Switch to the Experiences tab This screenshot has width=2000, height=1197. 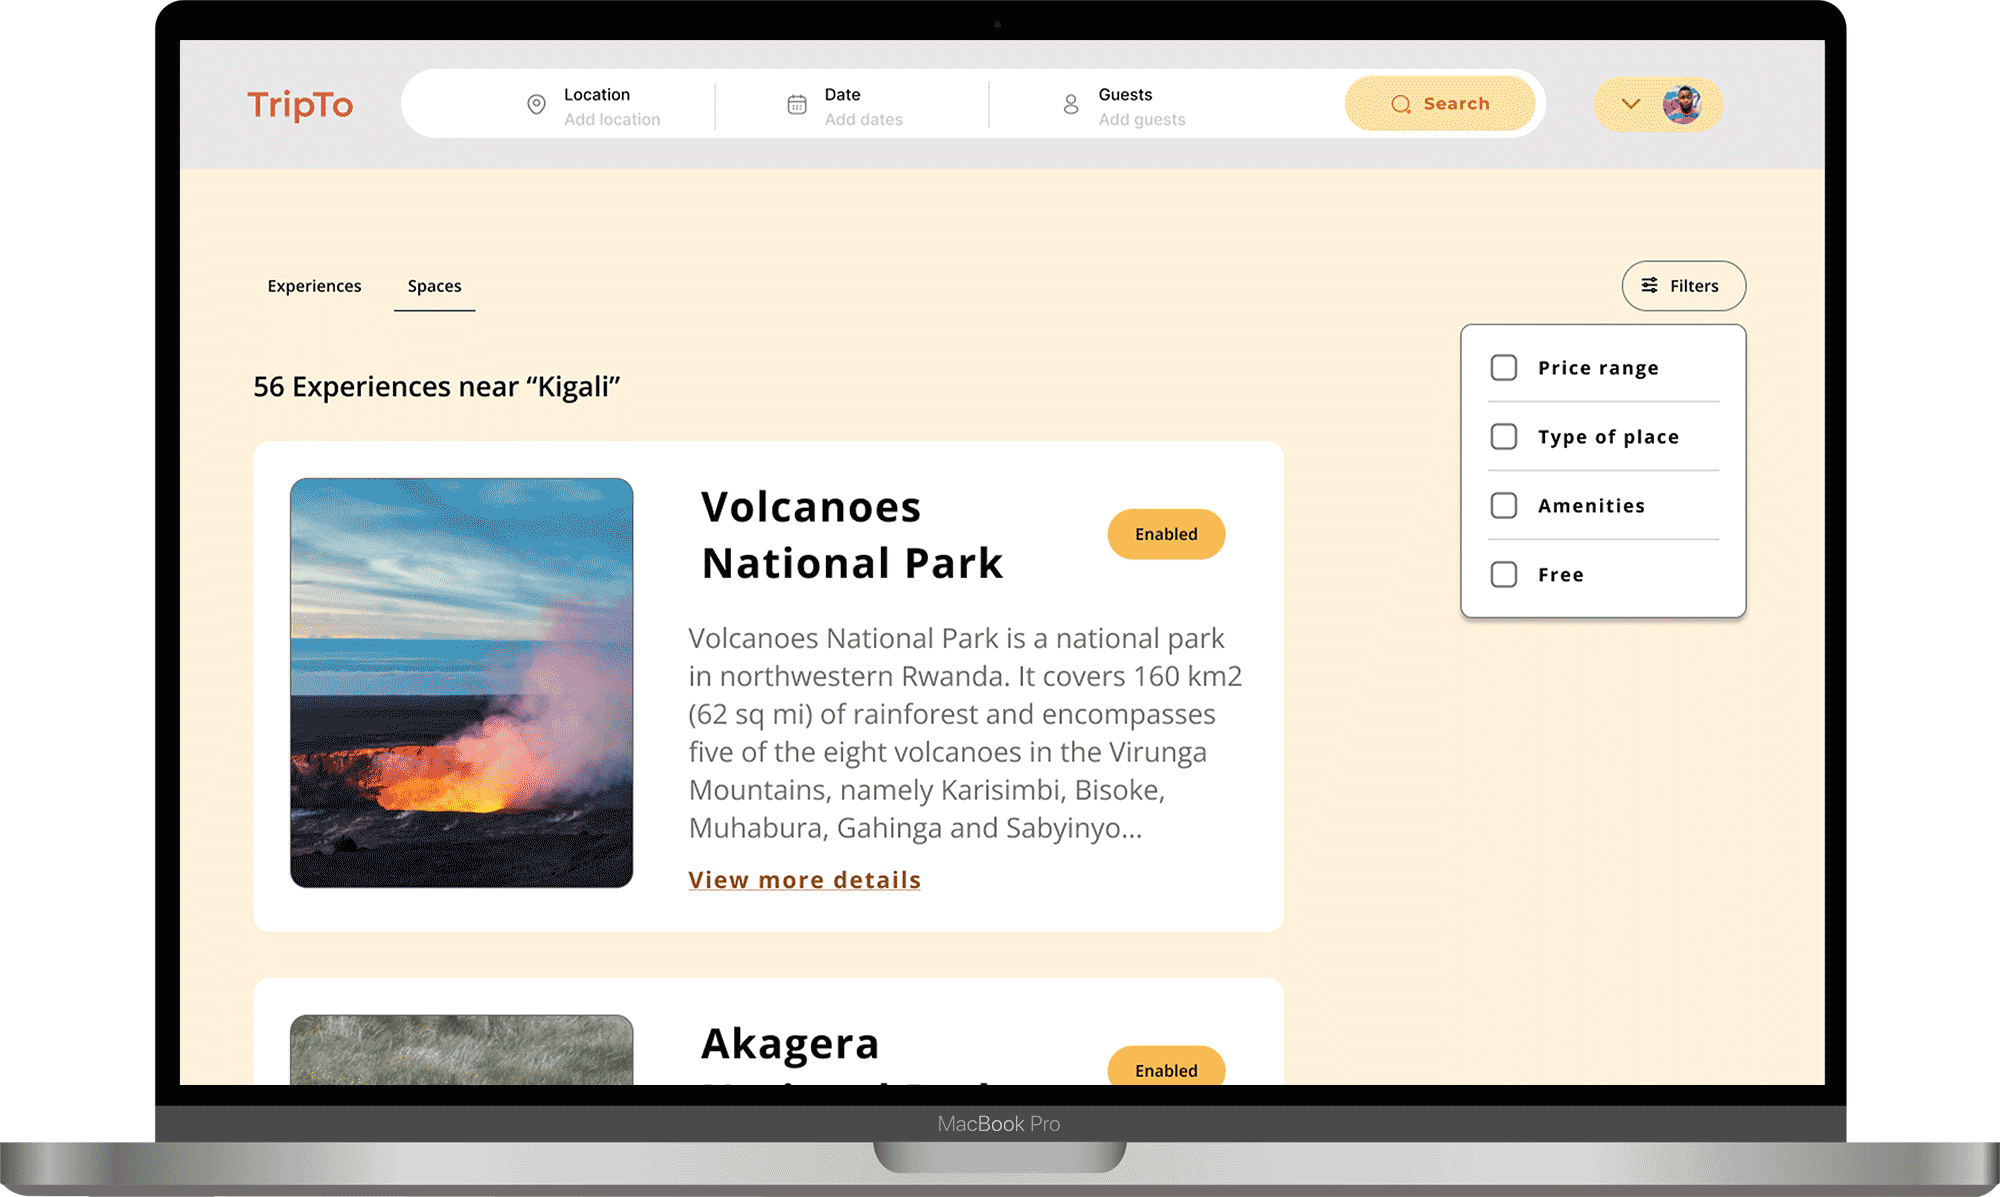[x=314, y=286]
